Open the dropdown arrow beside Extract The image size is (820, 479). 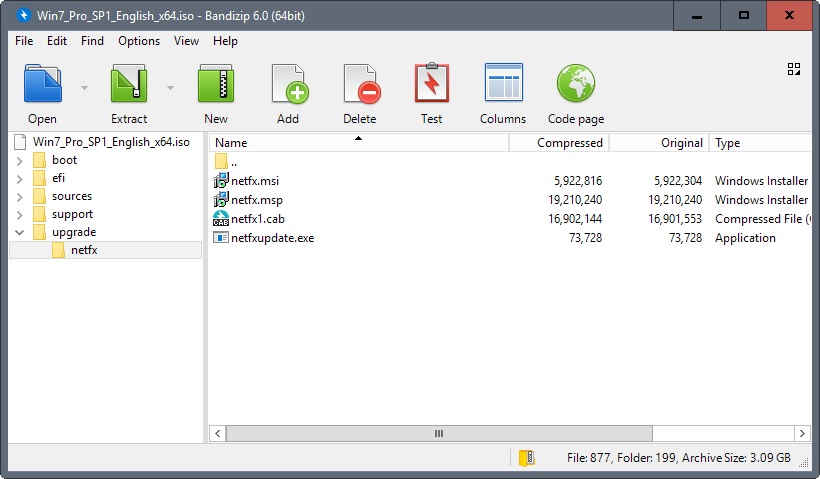click(170, 87)
